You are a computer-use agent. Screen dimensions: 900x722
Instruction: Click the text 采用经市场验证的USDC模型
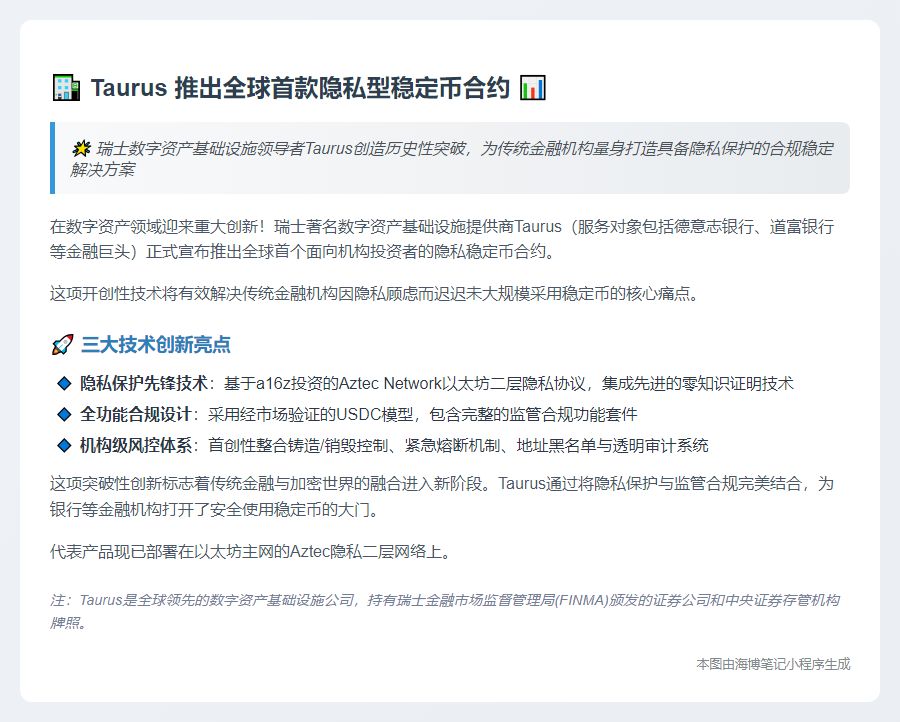[422, 414]
